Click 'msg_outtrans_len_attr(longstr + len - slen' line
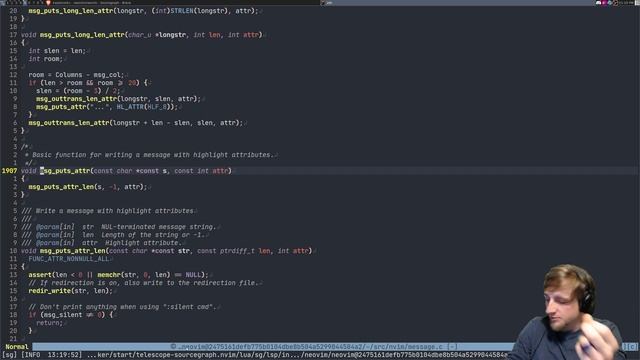The height and width of the screenshot is (360, 640). click(136, 122)
